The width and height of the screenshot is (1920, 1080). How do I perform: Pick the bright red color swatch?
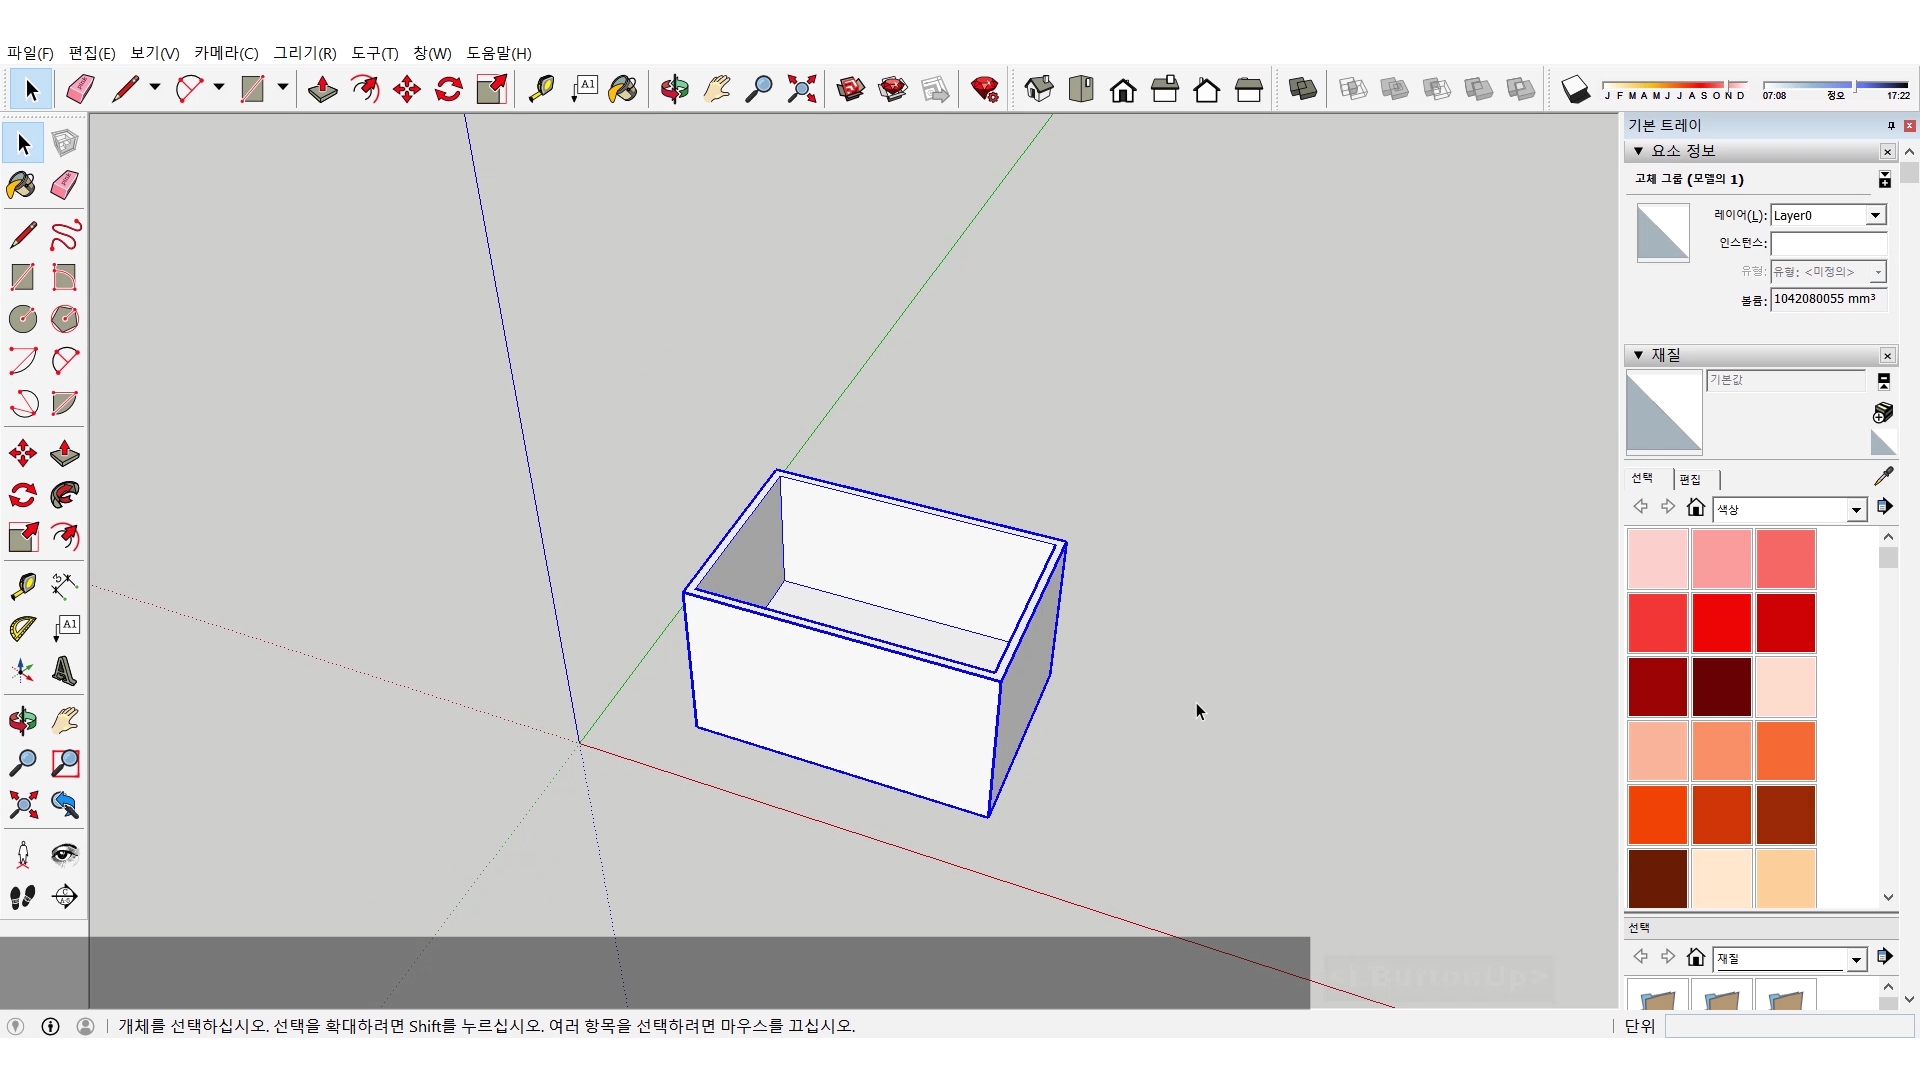(x=1721, y=622)
